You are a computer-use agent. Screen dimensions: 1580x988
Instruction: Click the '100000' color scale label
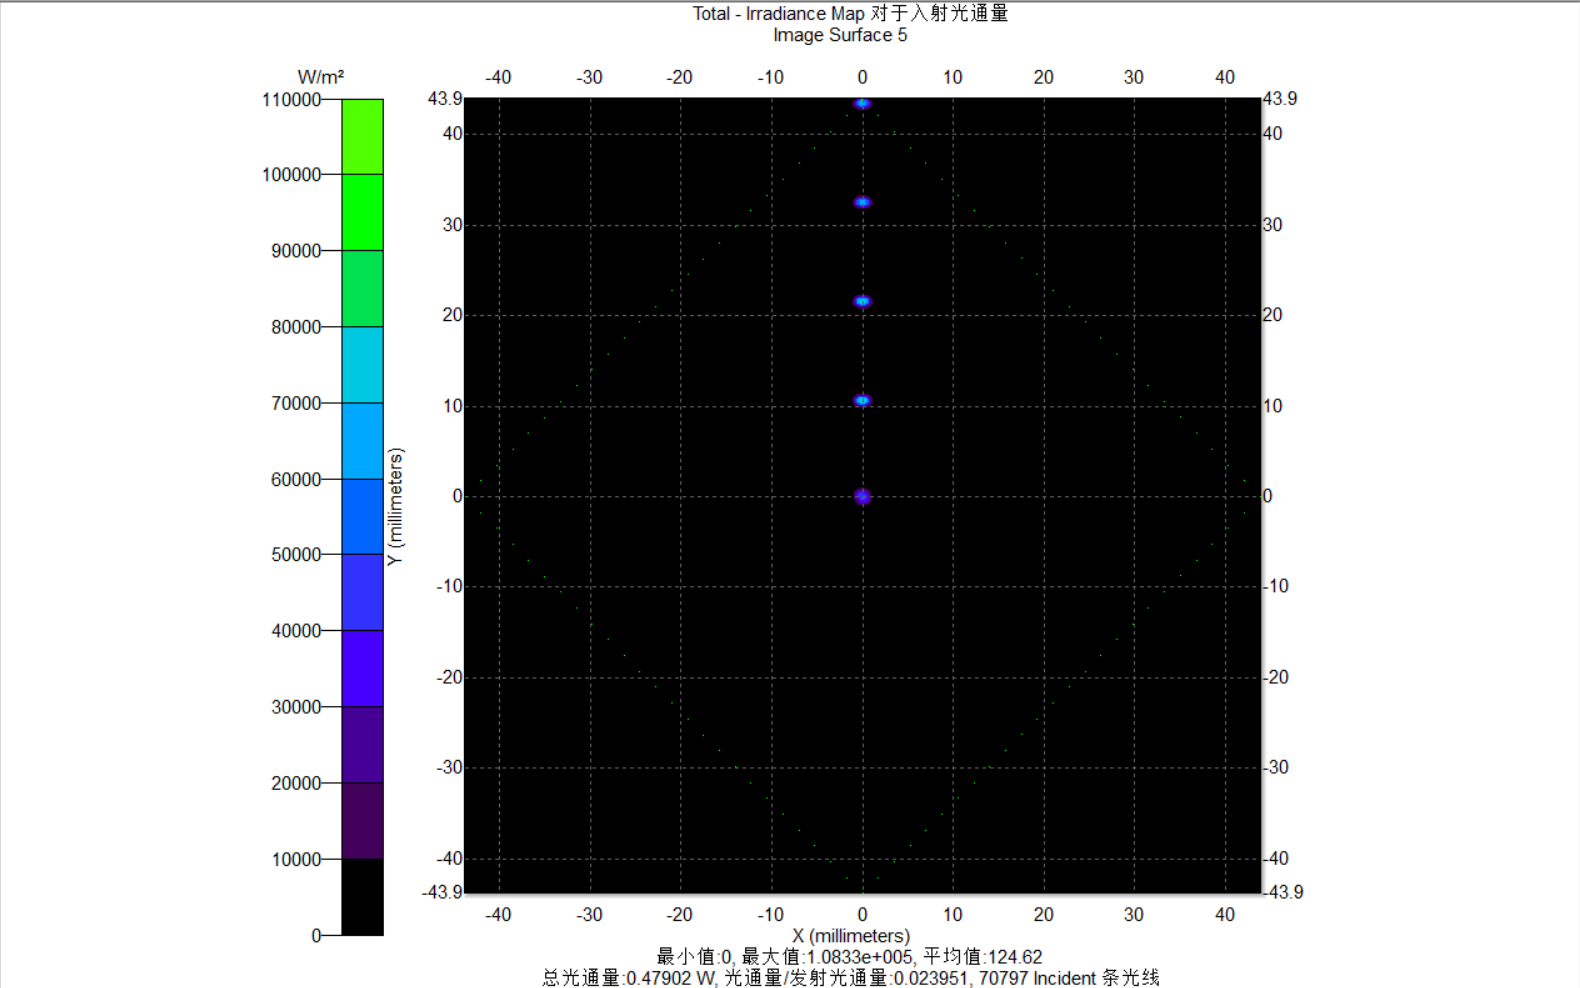point(291,175)
